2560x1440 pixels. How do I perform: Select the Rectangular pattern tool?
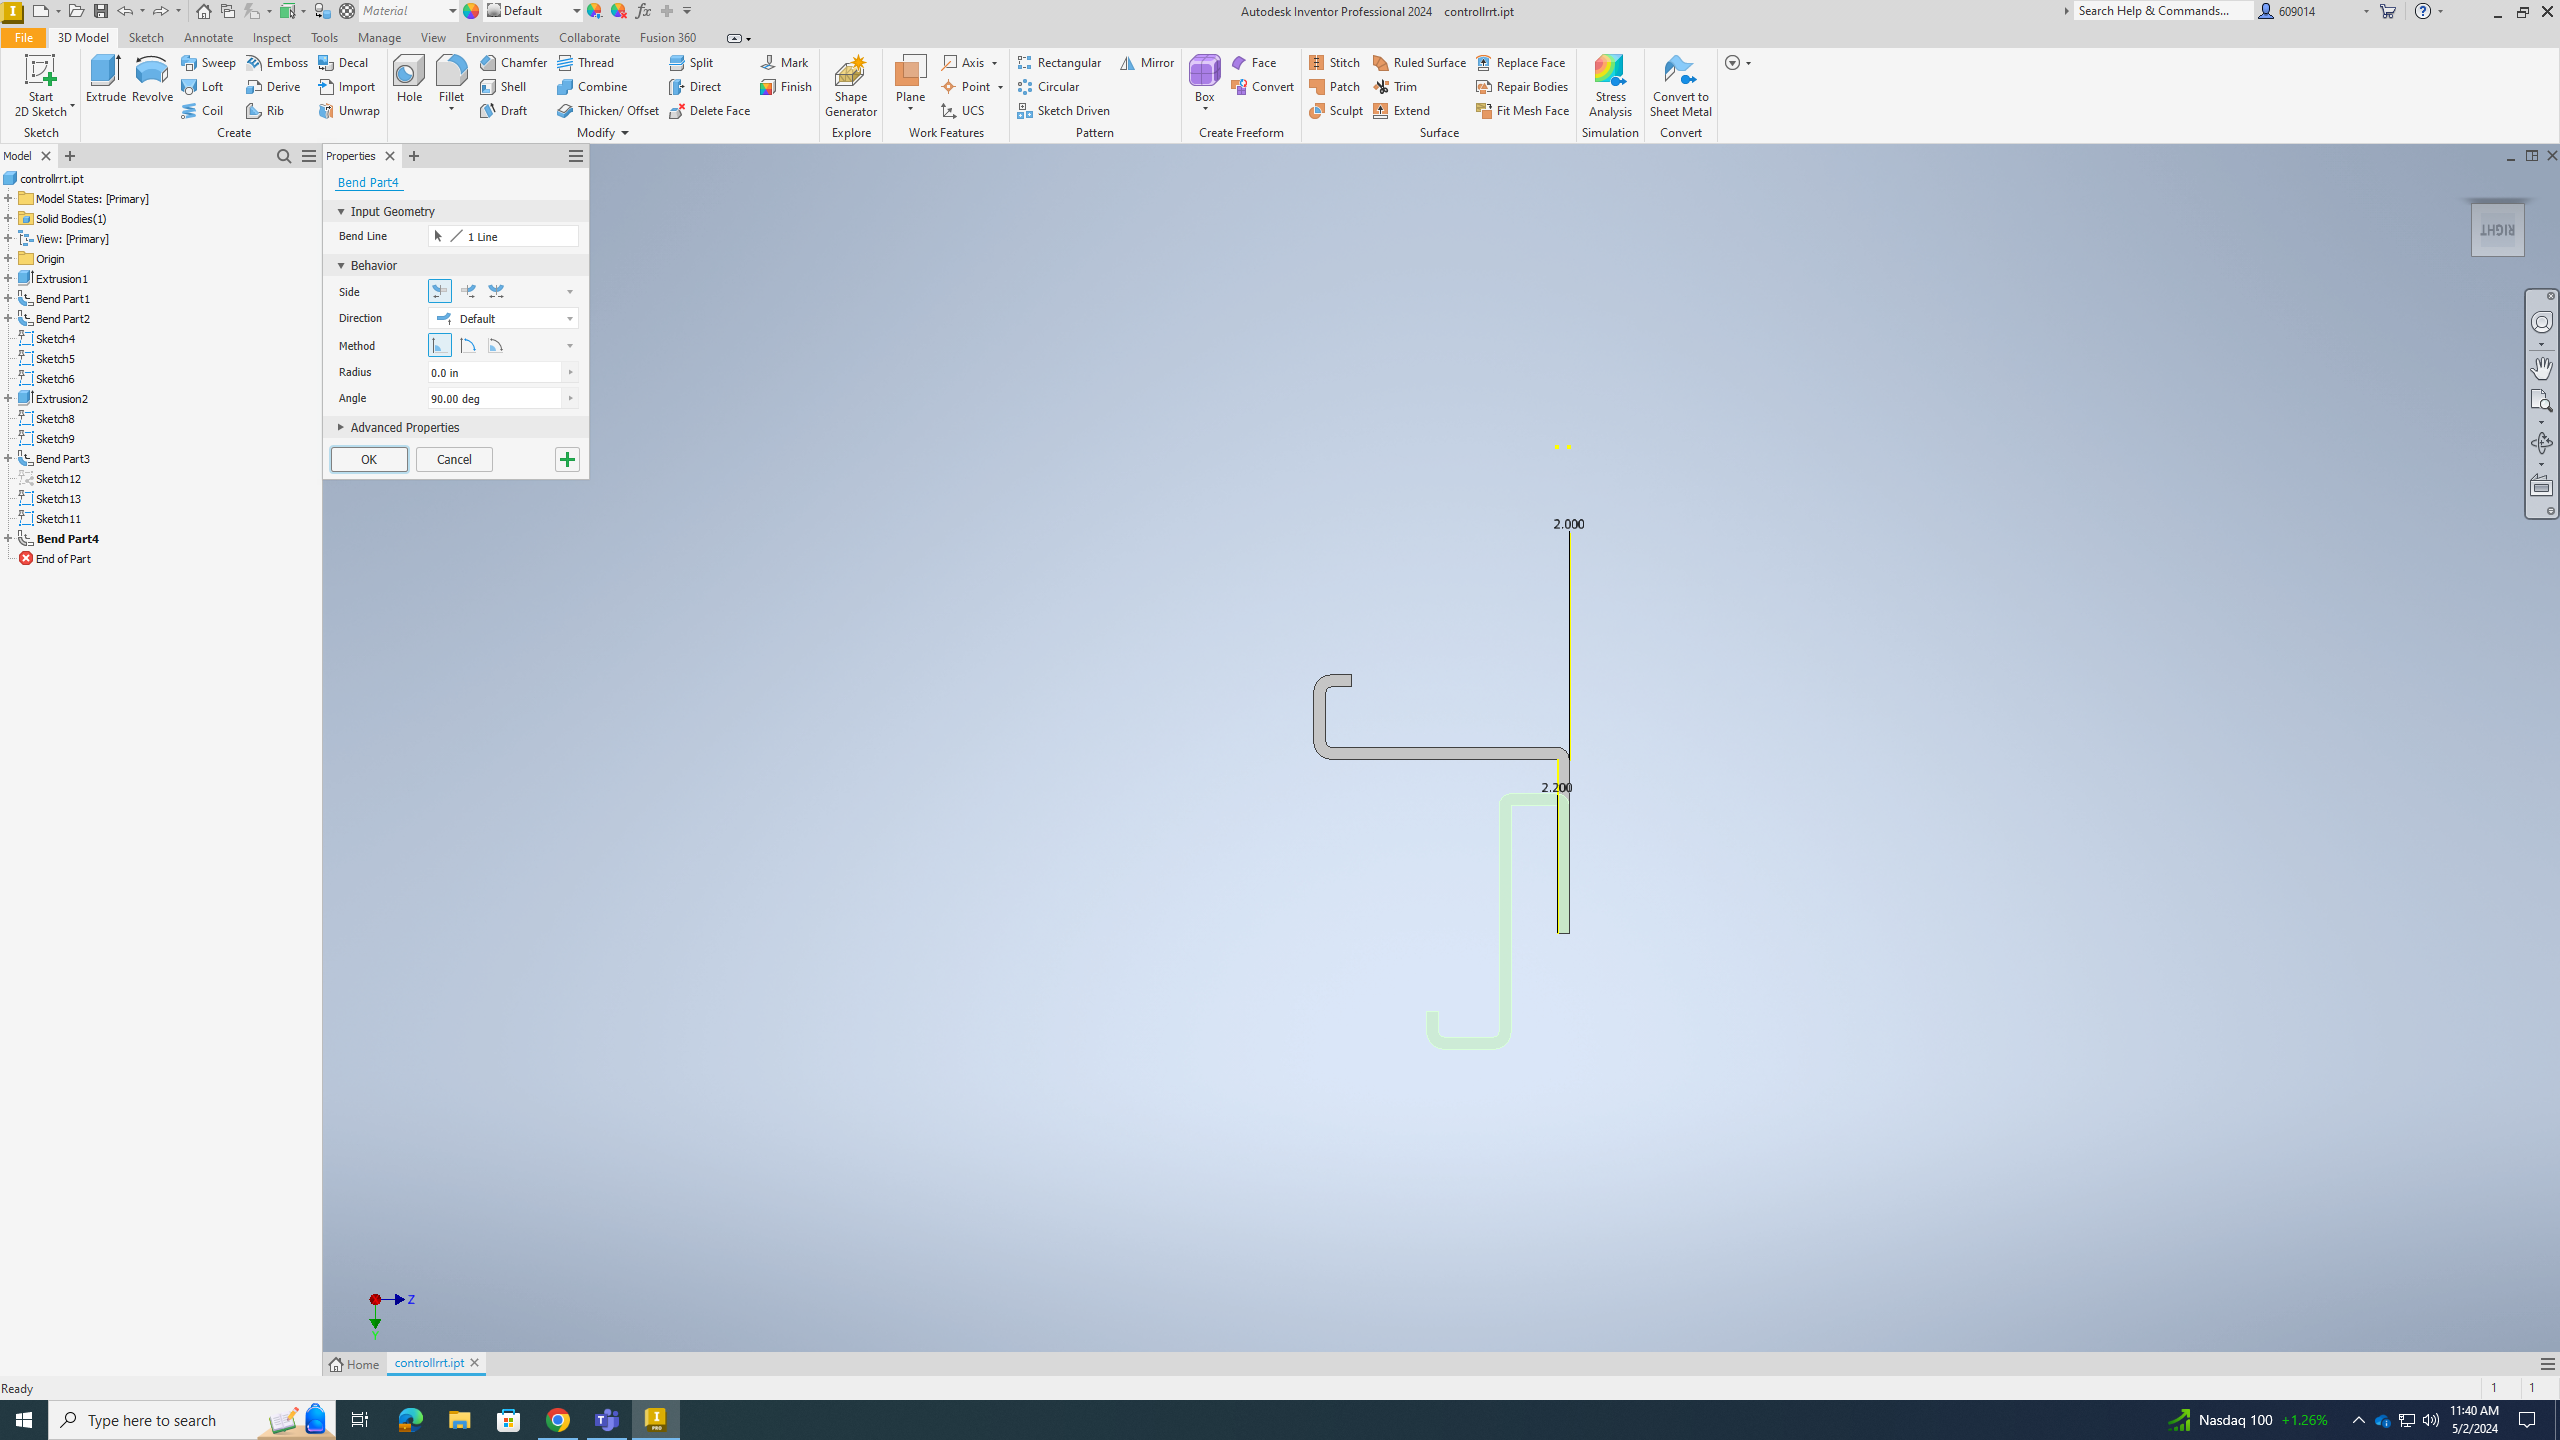(x=1059, y=62)
